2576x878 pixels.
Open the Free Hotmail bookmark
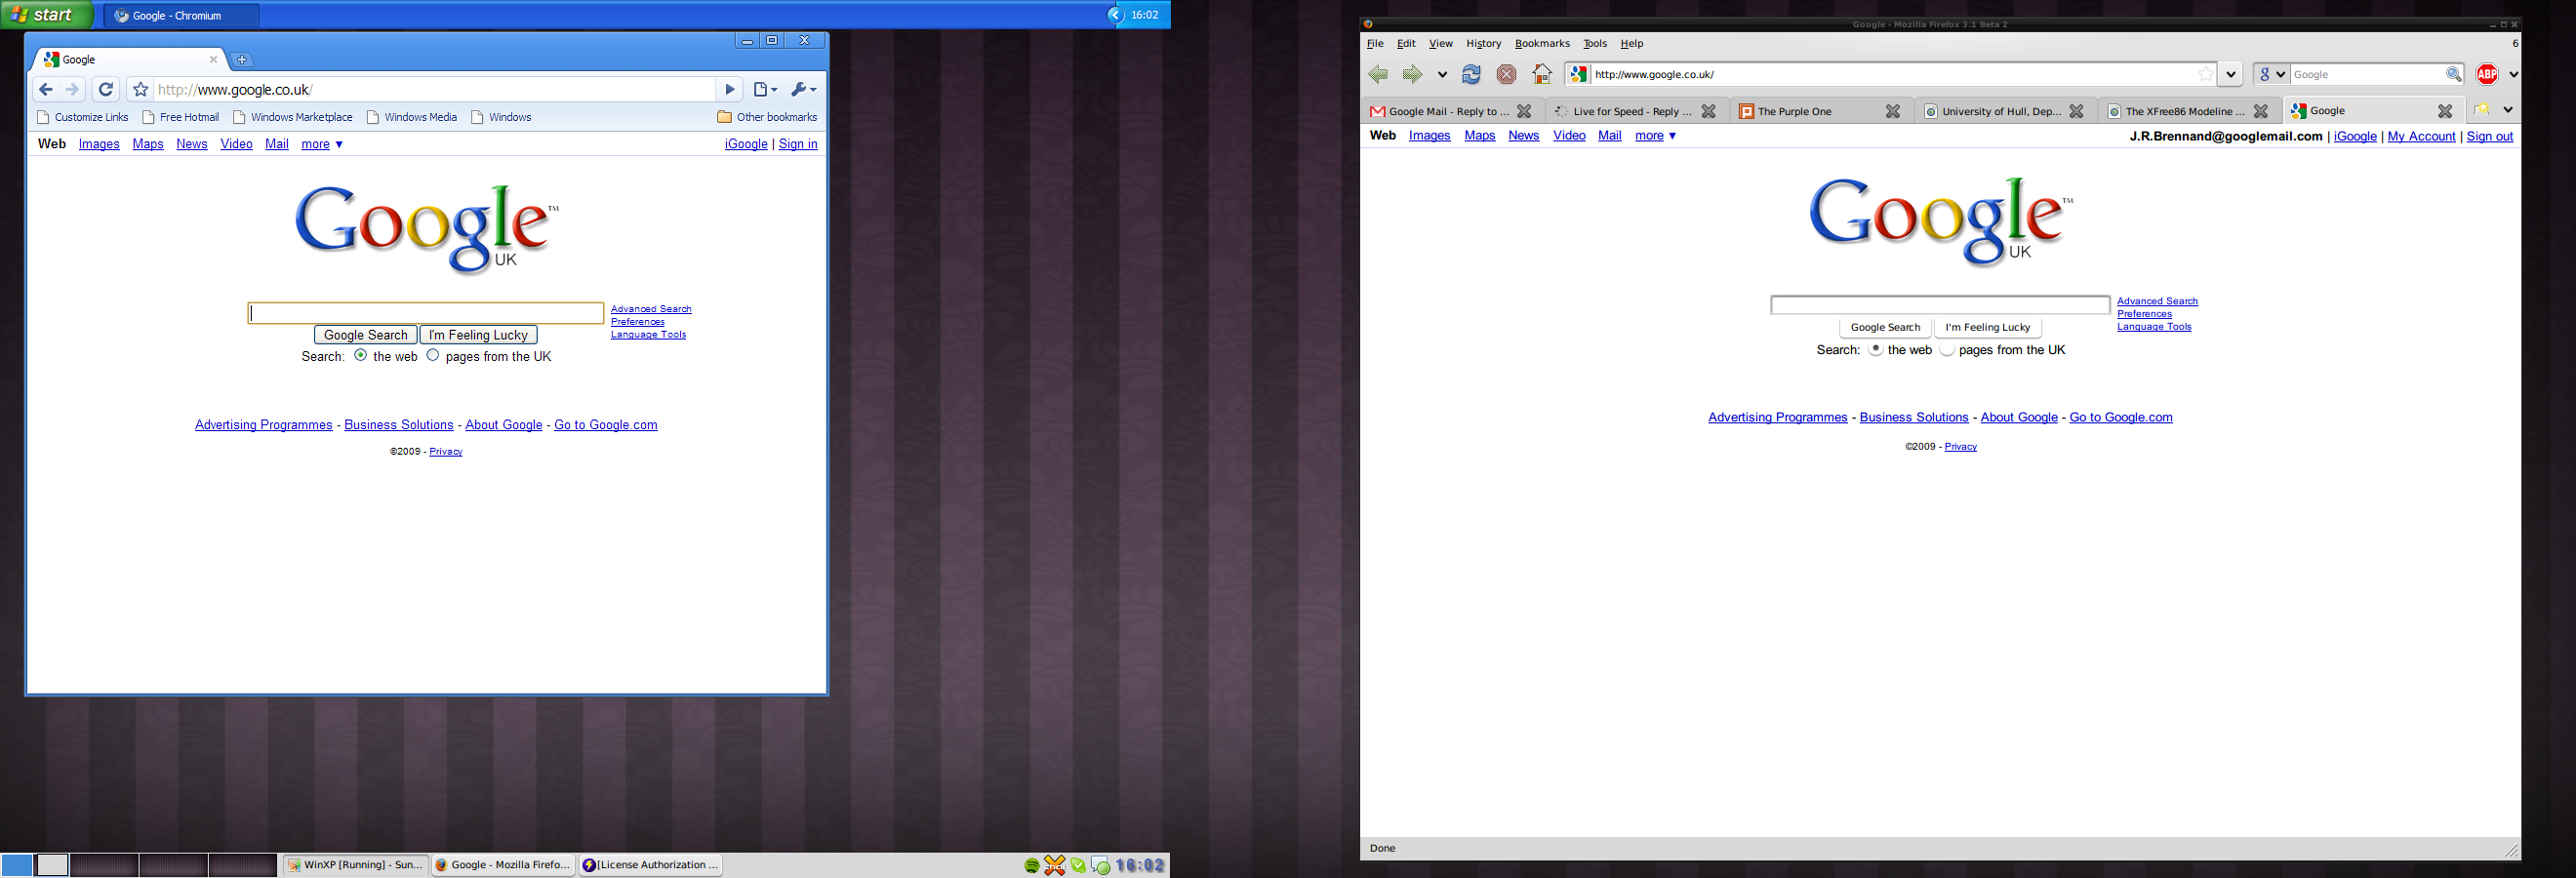181,117
